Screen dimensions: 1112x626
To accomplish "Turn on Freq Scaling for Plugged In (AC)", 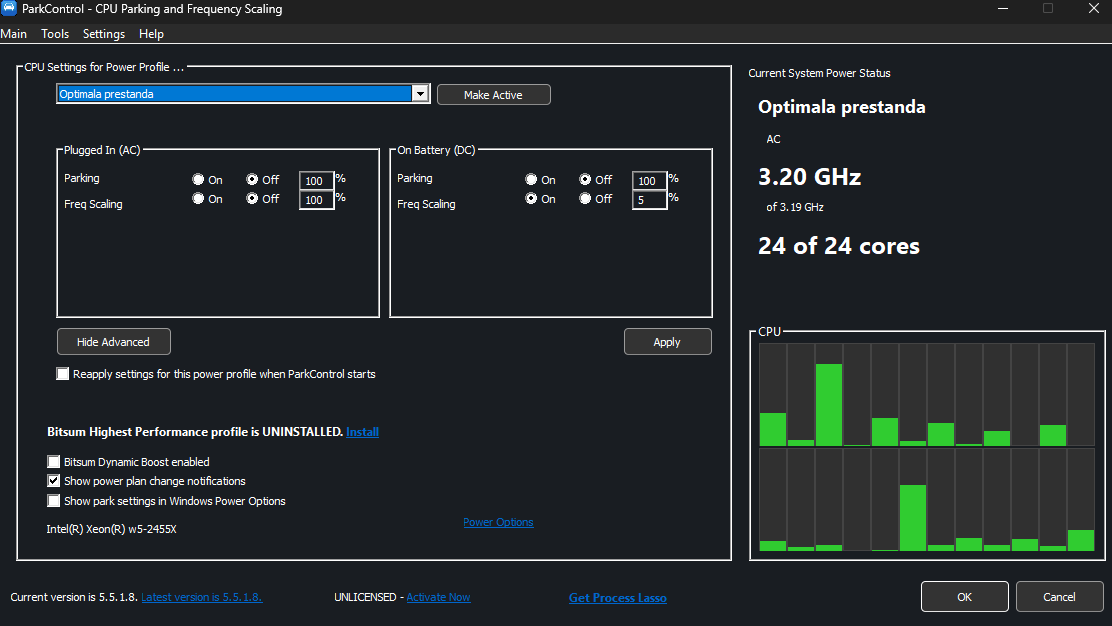I will (199, 199).
